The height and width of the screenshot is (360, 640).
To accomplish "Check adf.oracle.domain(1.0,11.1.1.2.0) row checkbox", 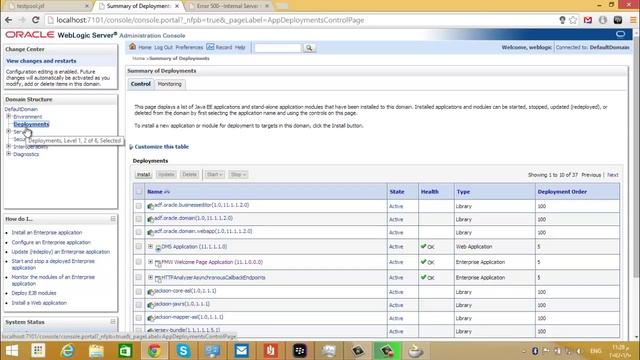I will pyautogui.click(x=139, y=219).
